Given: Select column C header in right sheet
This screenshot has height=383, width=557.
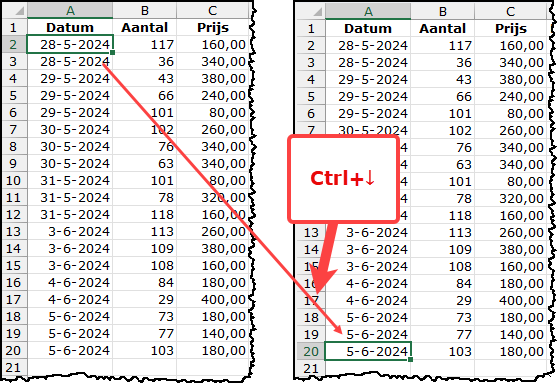Looking at the screenshot, I should 510,11.
